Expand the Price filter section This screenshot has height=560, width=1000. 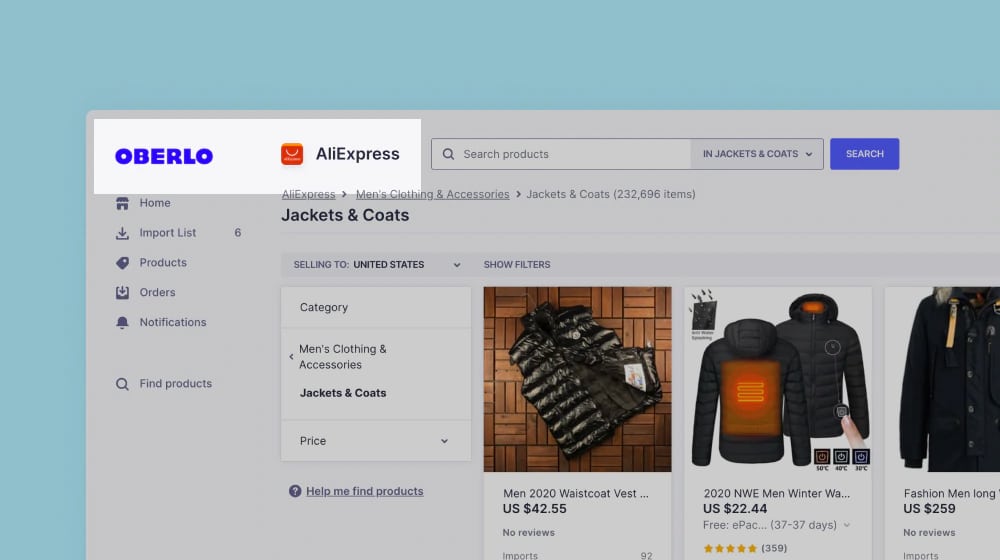pyautogui.click(x=376, y=441)
